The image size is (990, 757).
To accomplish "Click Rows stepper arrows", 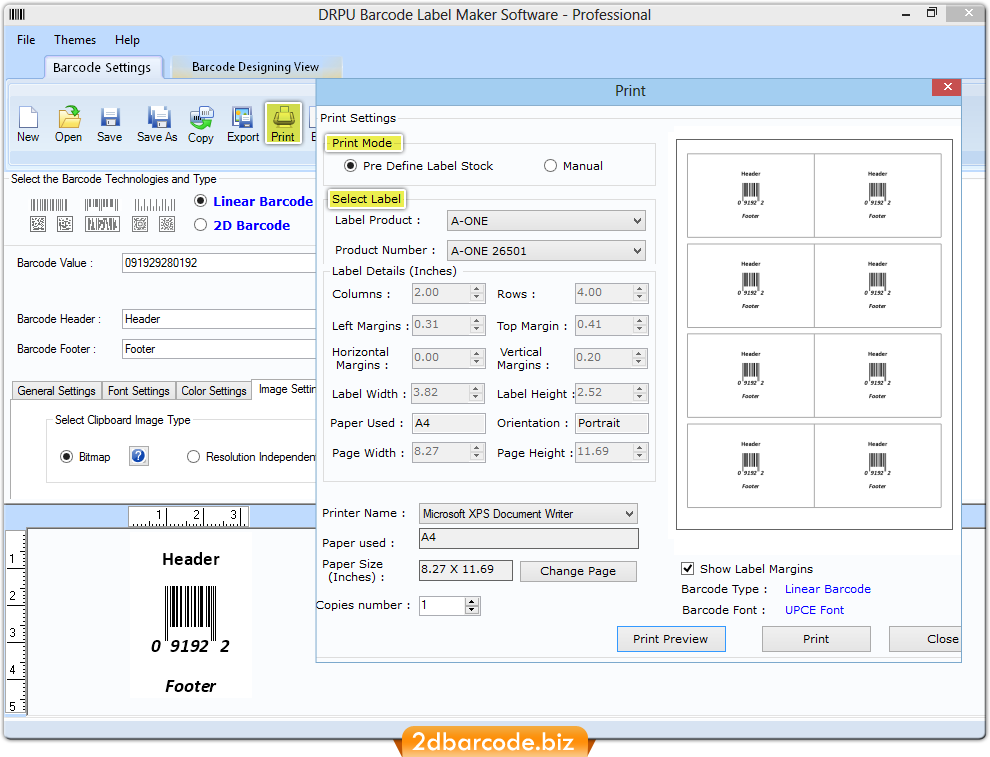I will 640,293.
